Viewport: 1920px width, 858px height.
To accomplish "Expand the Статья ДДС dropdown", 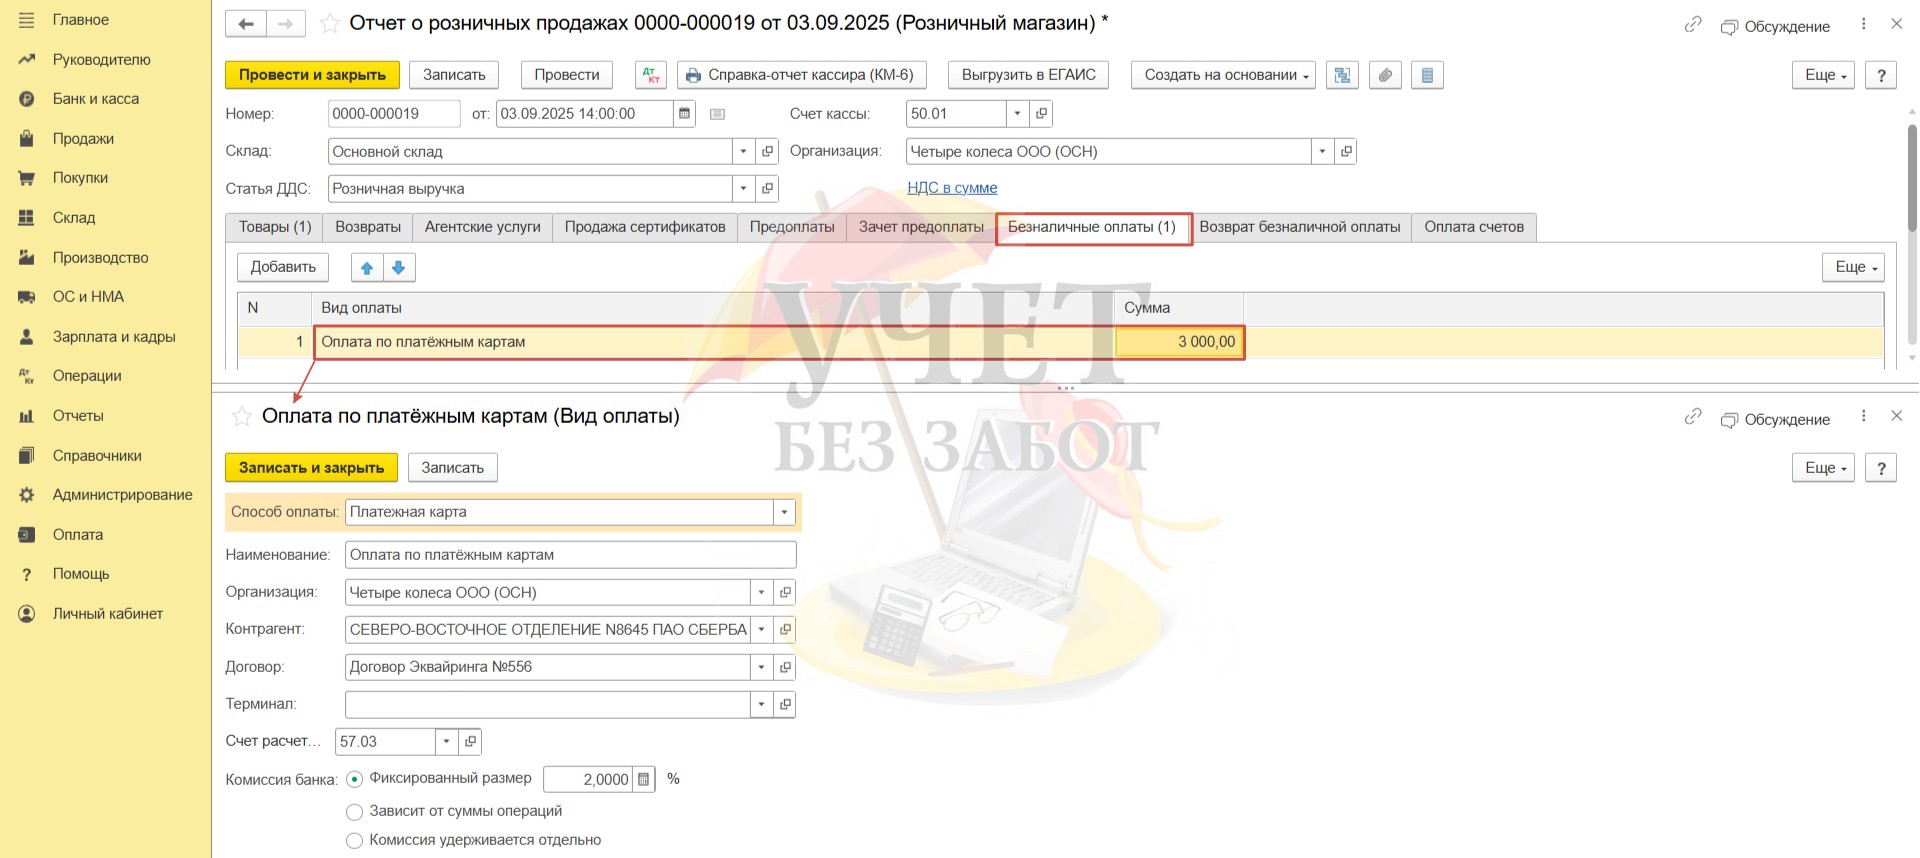I will click(743, 189).
